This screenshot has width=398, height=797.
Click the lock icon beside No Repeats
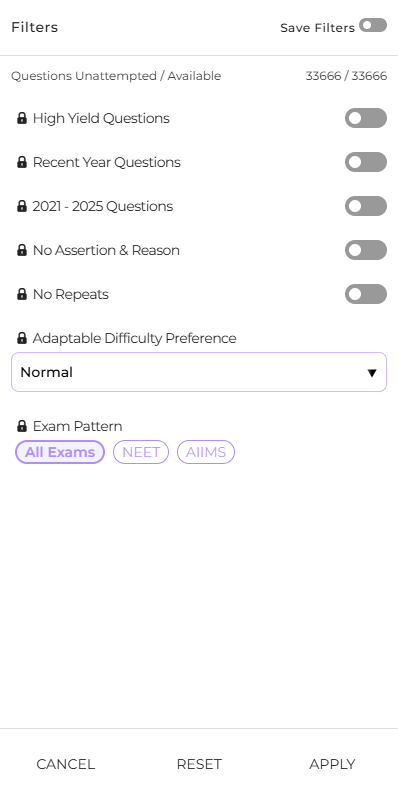(x=22, y=294)
